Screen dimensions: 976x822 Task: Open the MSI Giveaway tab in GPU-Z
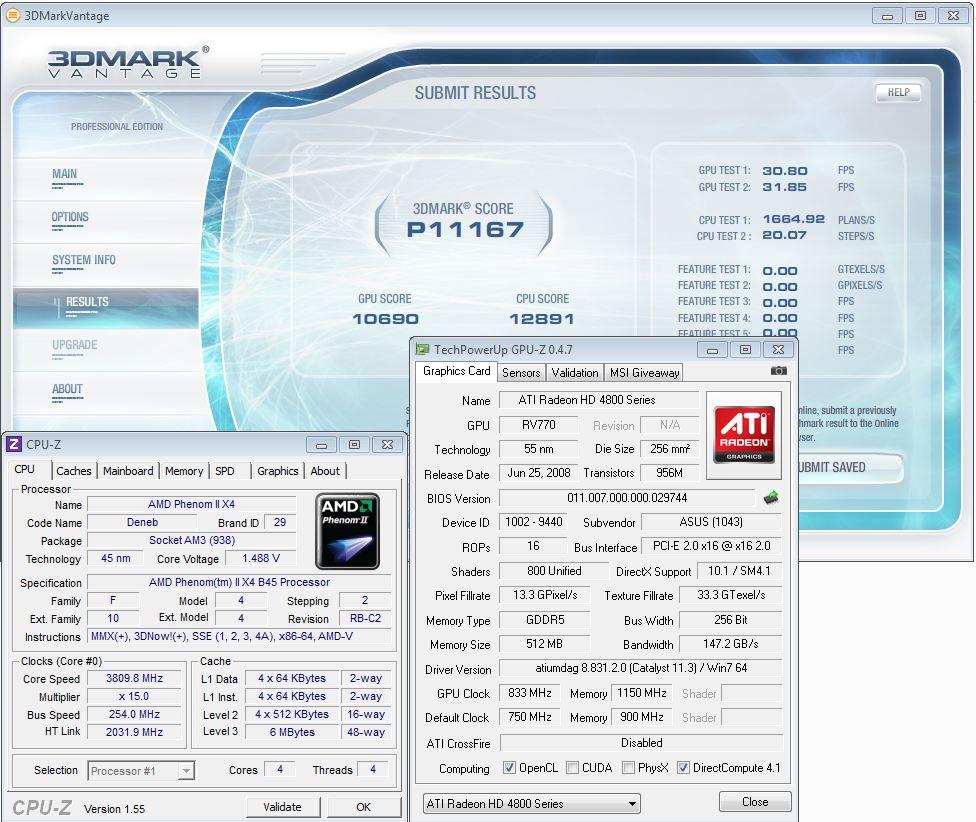tap(644, 373)
